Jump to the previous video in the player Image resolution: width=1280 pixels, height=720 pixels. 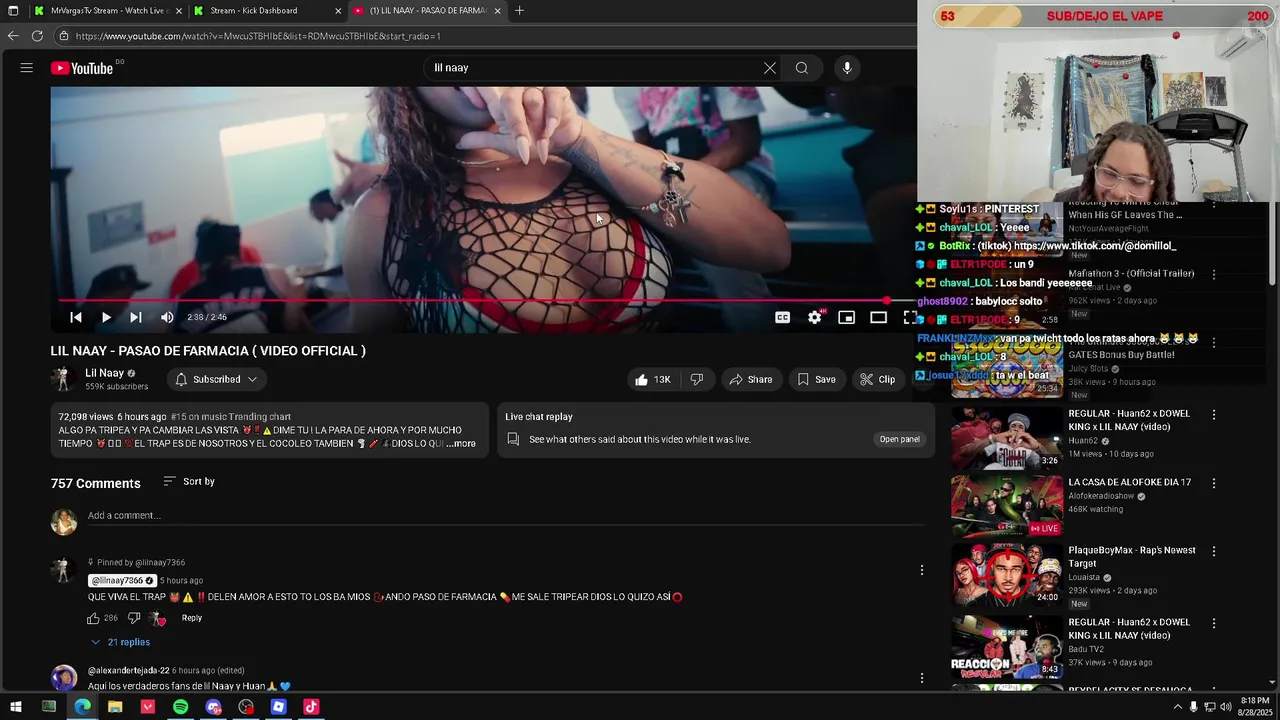click(x=76, y=317)
